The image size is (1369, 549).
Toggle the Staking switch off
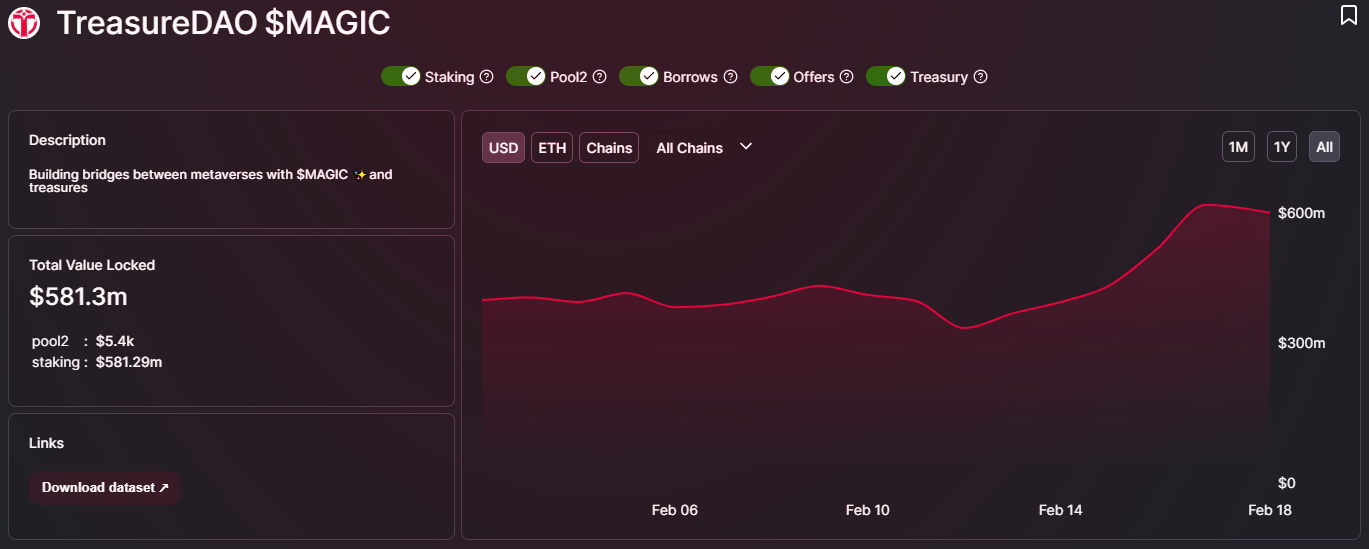400,76
